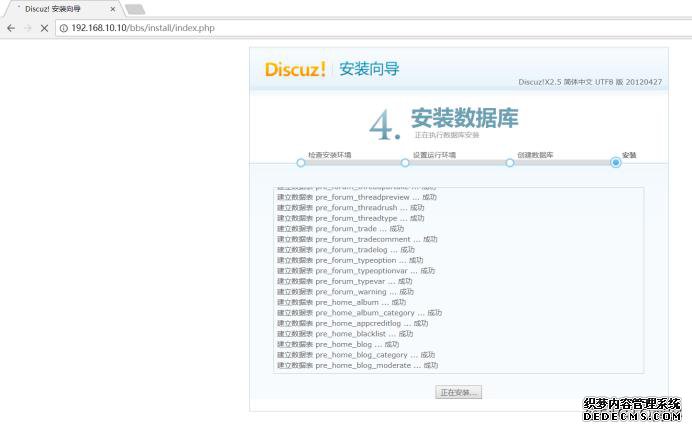Close the Discuz! browser tab
This screenshot has height=431, width=692.
(x=113, y=9)
